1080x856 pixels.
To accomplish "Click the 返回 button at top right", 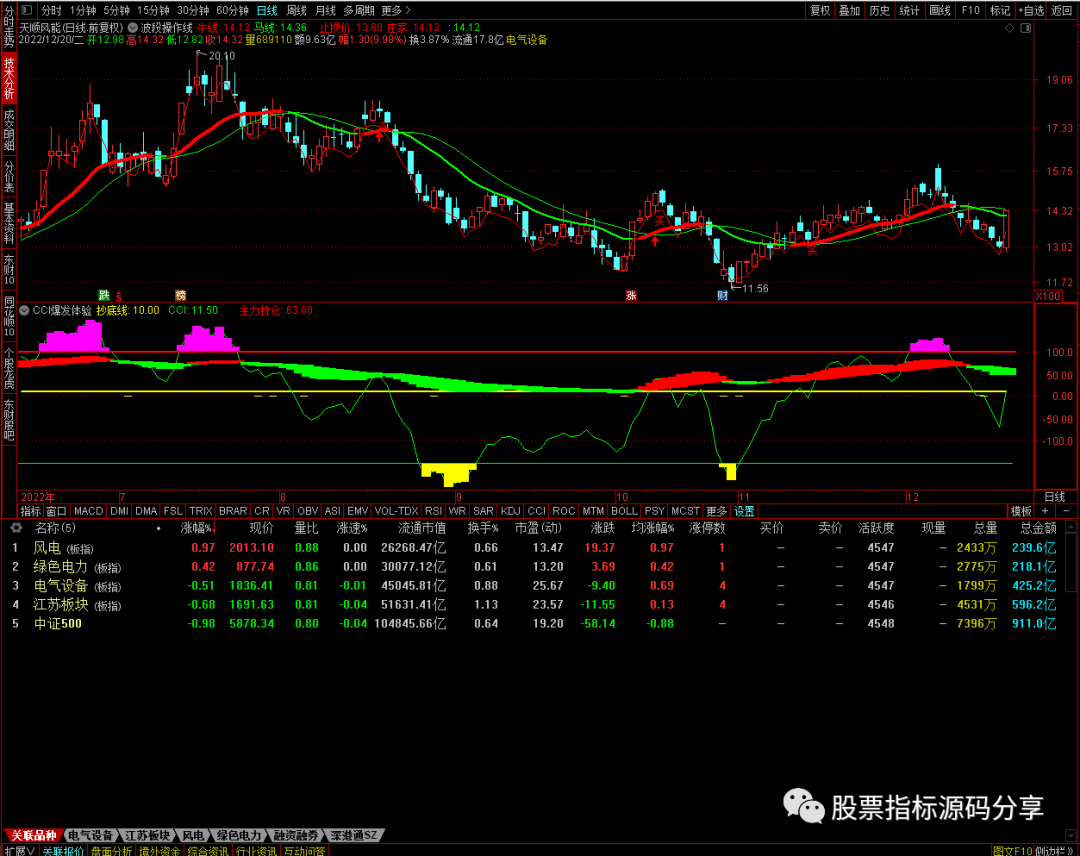I will (x=1061, y=10).
